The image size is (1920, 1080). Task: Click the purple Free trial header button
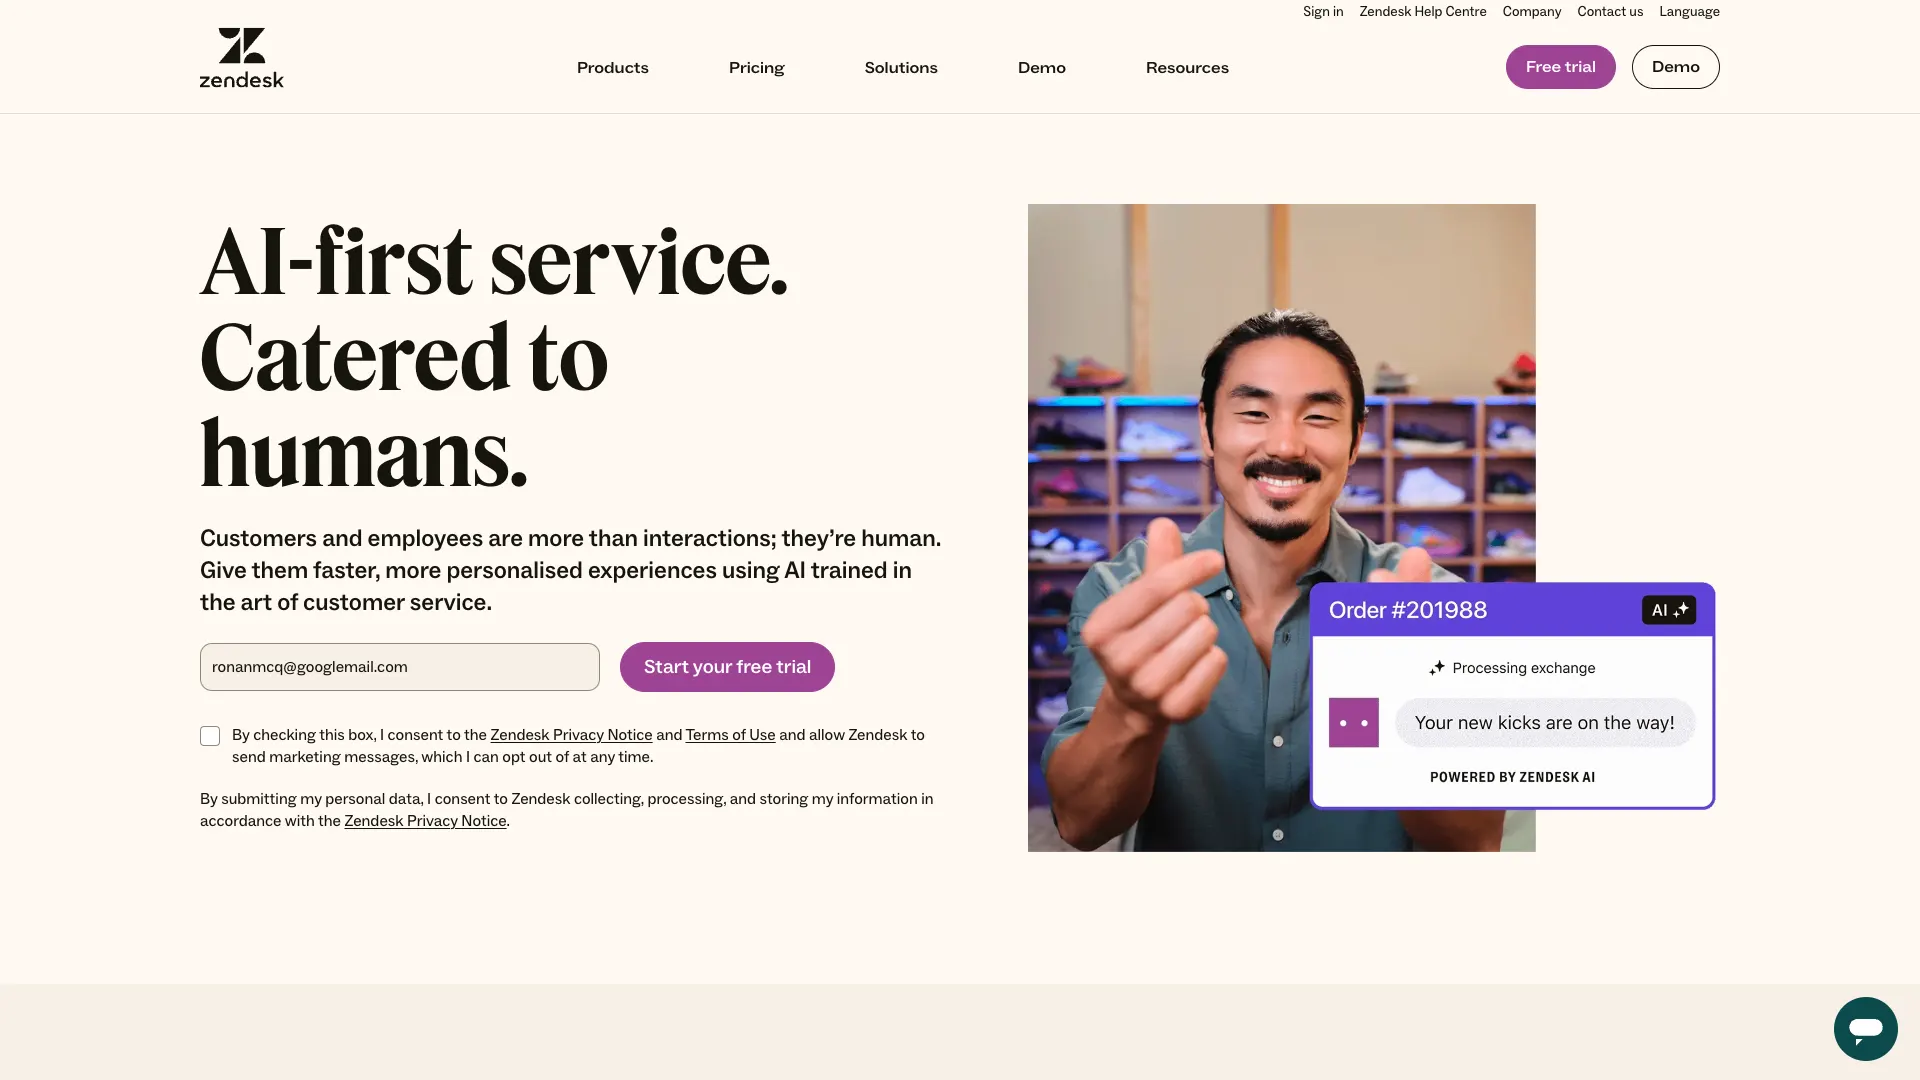tap(1560, 67)
